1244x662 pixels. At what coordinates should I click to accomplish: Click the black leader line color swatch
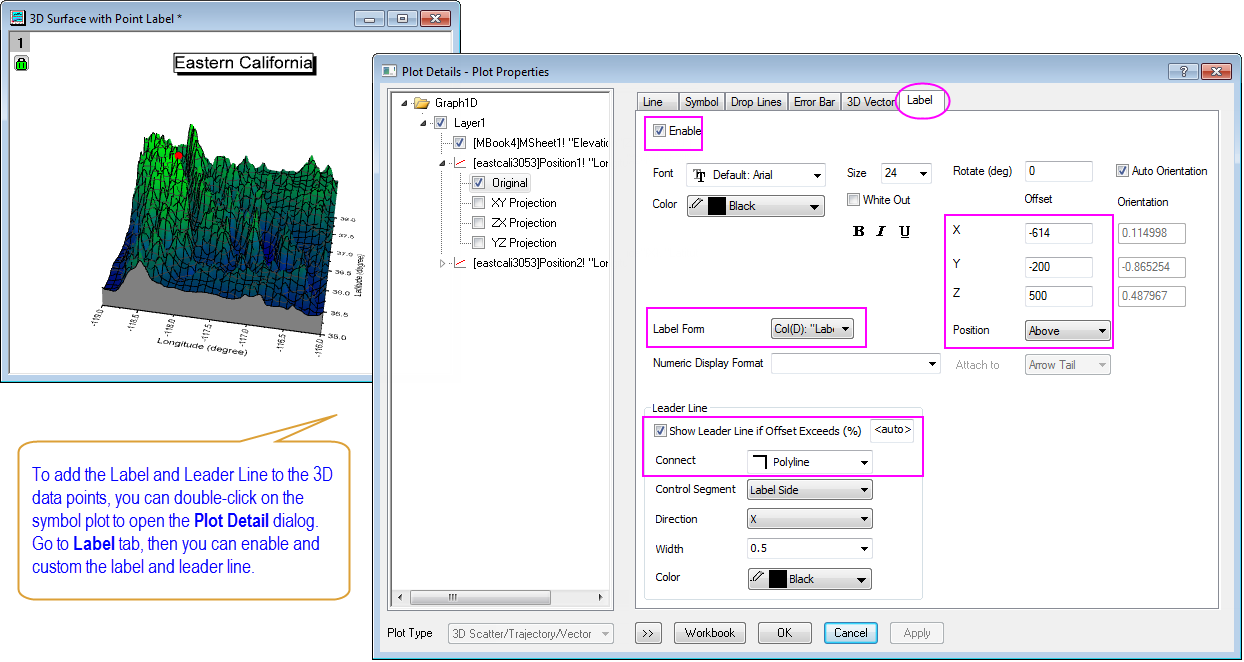(778, 579)
